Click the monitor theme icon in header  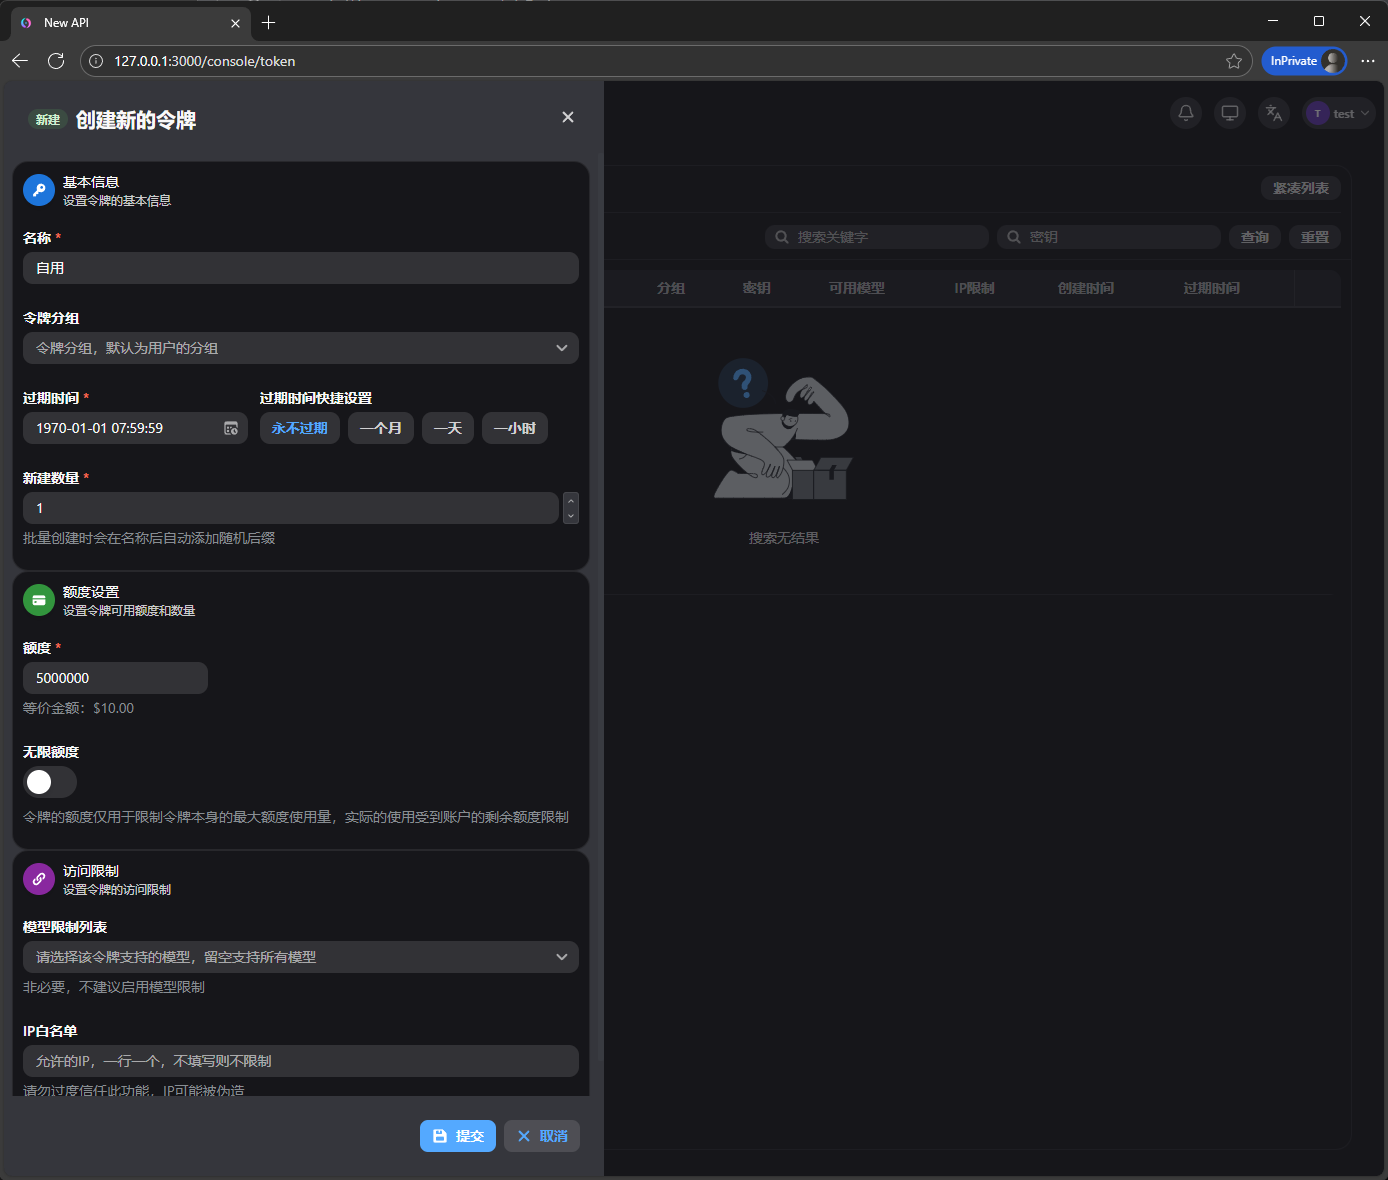1229,113
